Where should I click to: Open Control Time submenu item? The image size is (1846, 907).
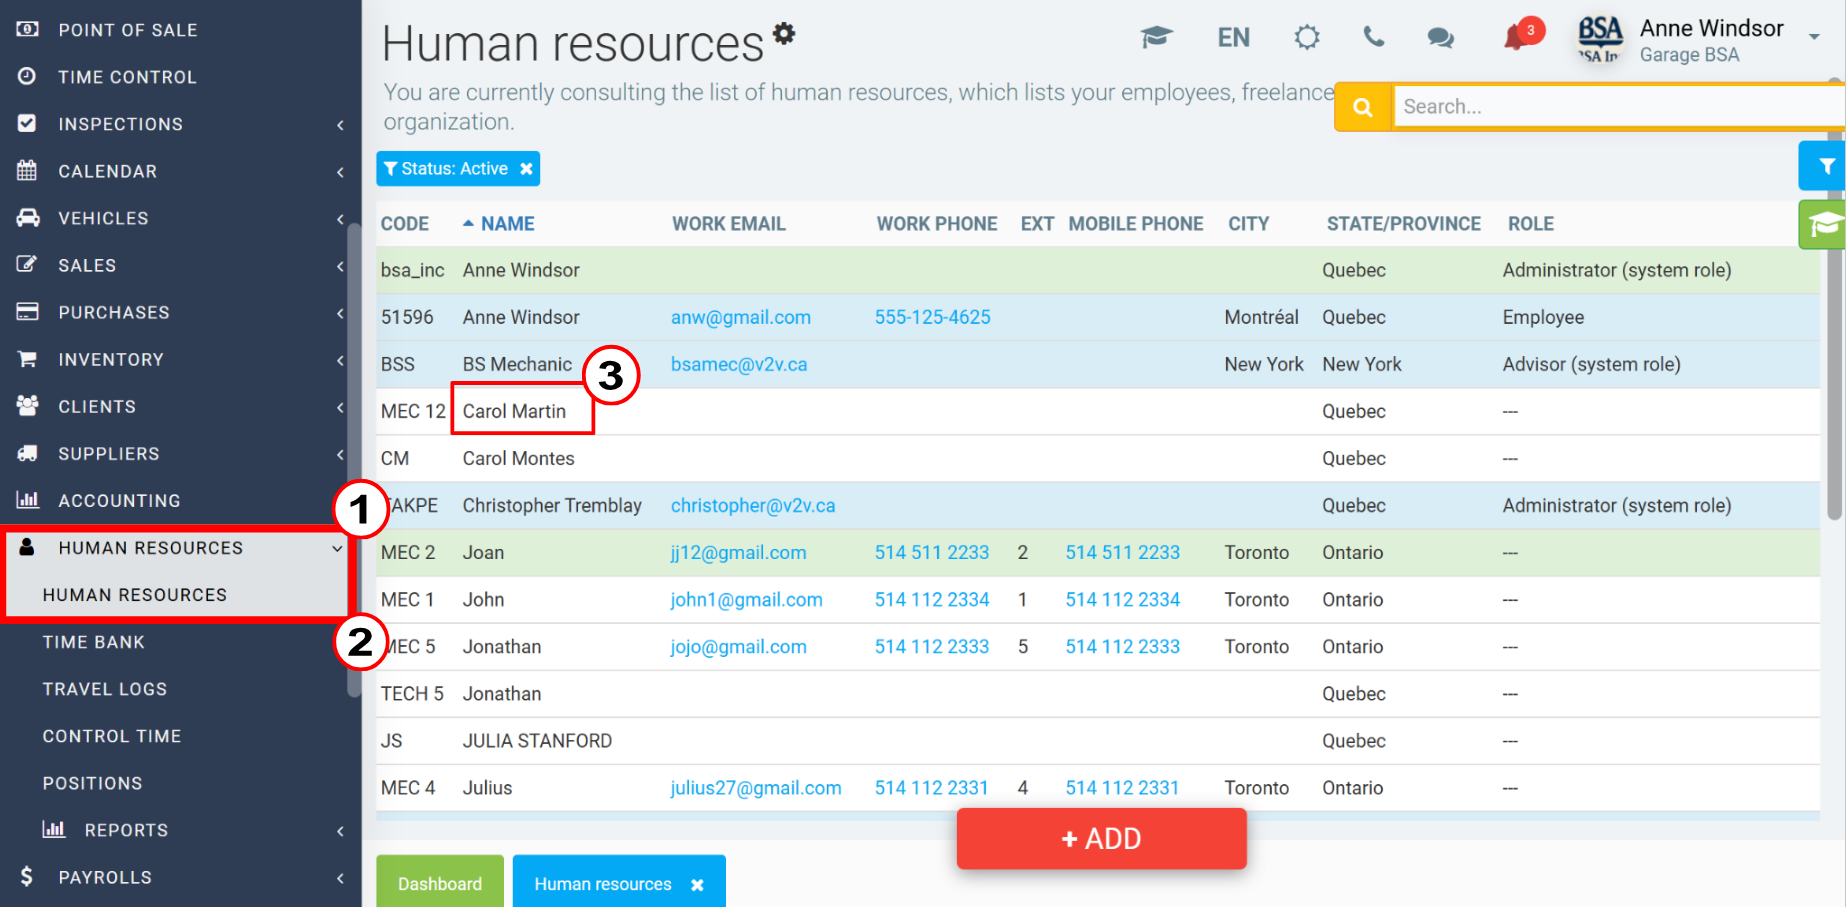pyautogui.click(x=112, y=736)
